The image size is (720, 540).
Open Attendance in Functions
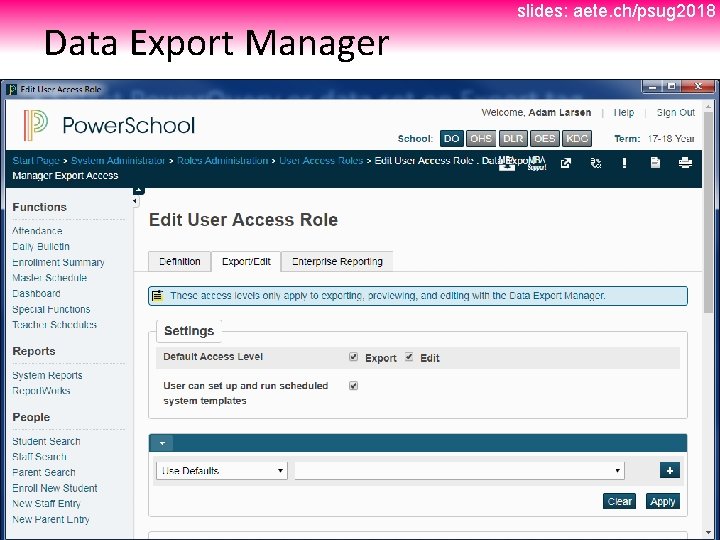click(x=37, y=231)
